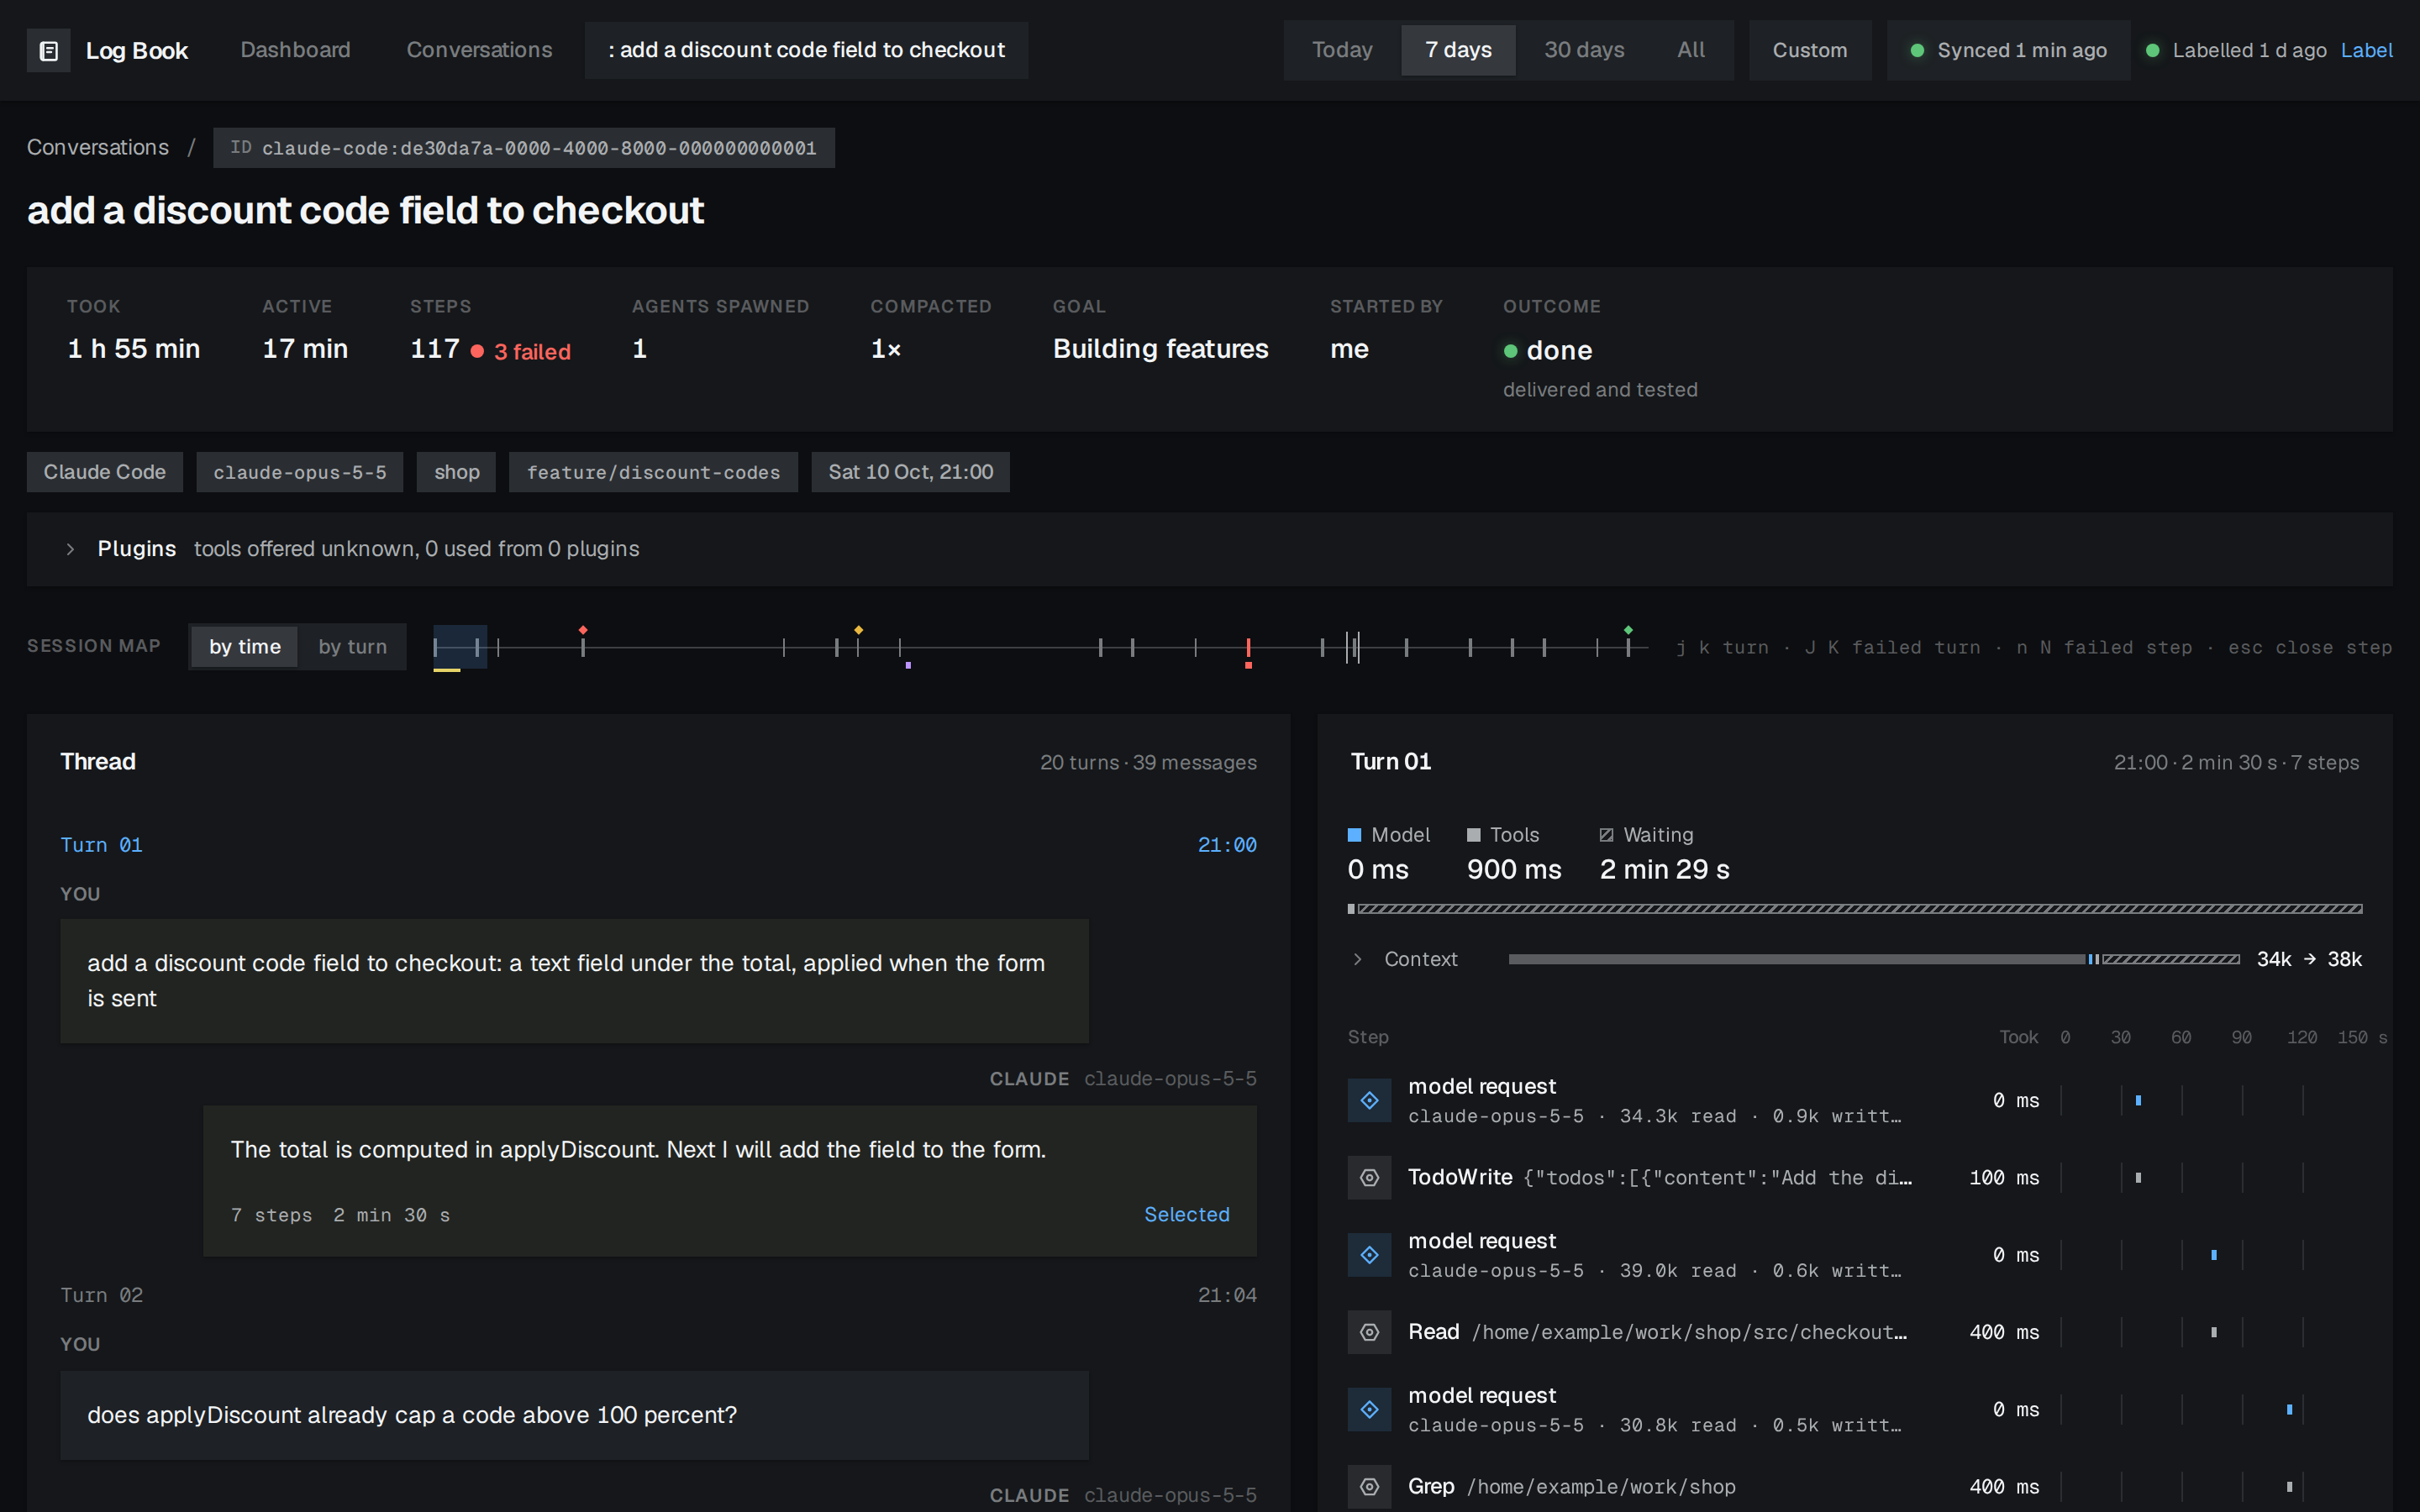This screenshot has width=2420, height=1512.
Task: Click the red failed-step tick on session map
Action: 1248,648
